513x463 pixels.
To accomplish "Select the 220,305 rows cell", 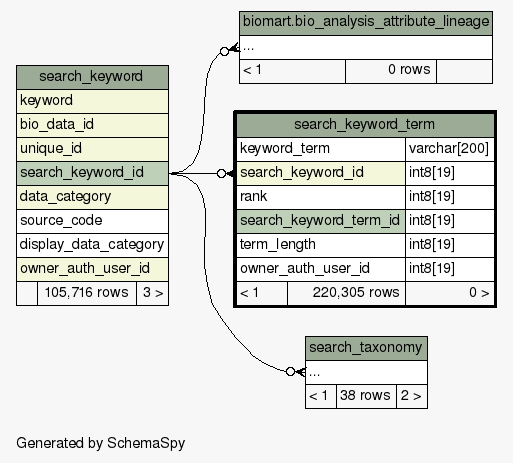I will click(x=346, y=293).
